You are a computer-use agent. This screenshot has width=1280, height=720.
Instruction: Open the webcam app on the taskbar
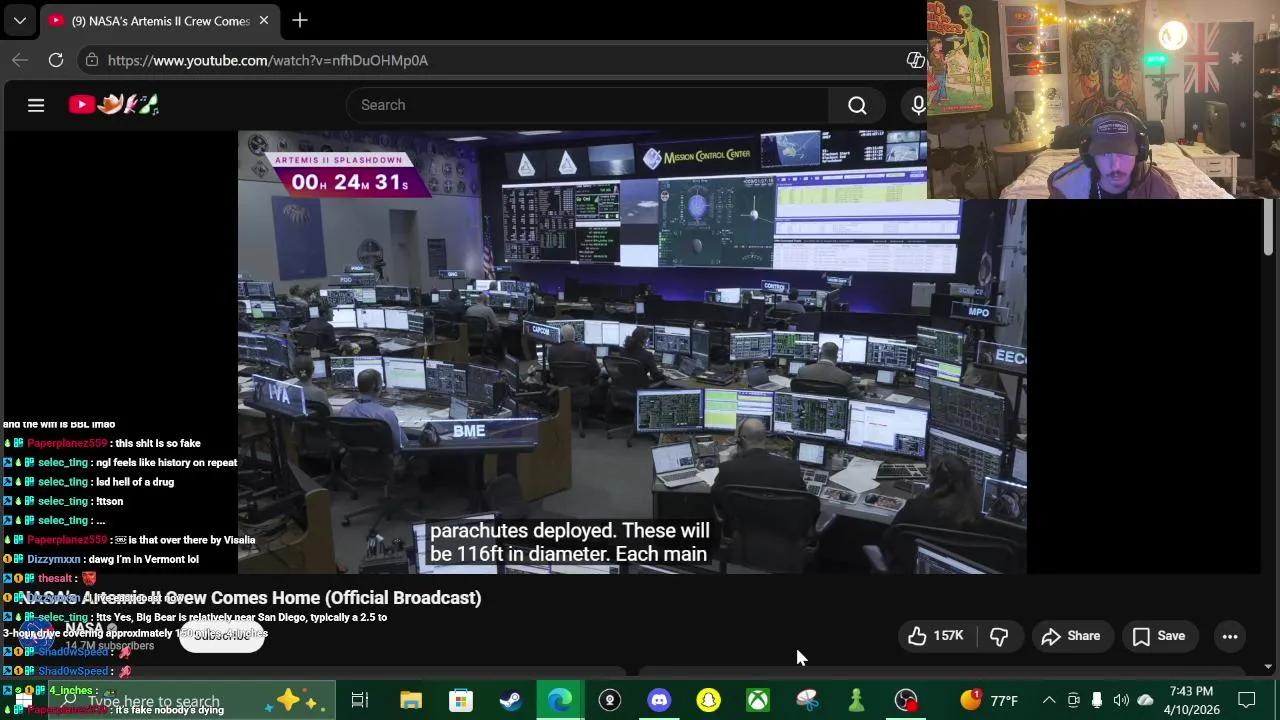609,700
